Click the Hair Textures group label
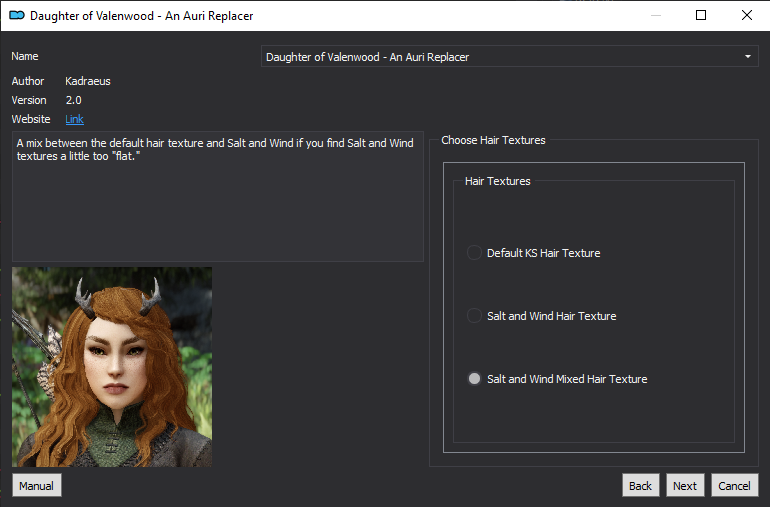The image size is (770, 507). [x=497, y=181]
